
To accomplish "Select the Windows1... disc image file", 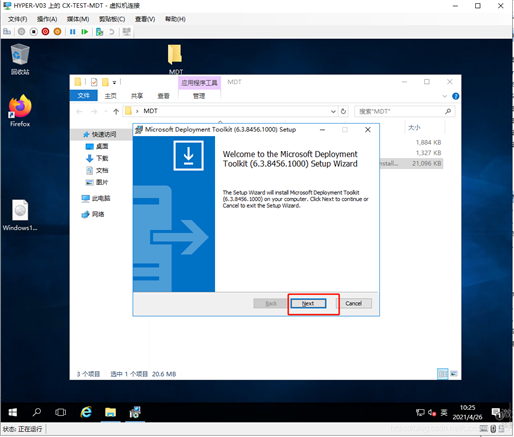I will point(20,215).
